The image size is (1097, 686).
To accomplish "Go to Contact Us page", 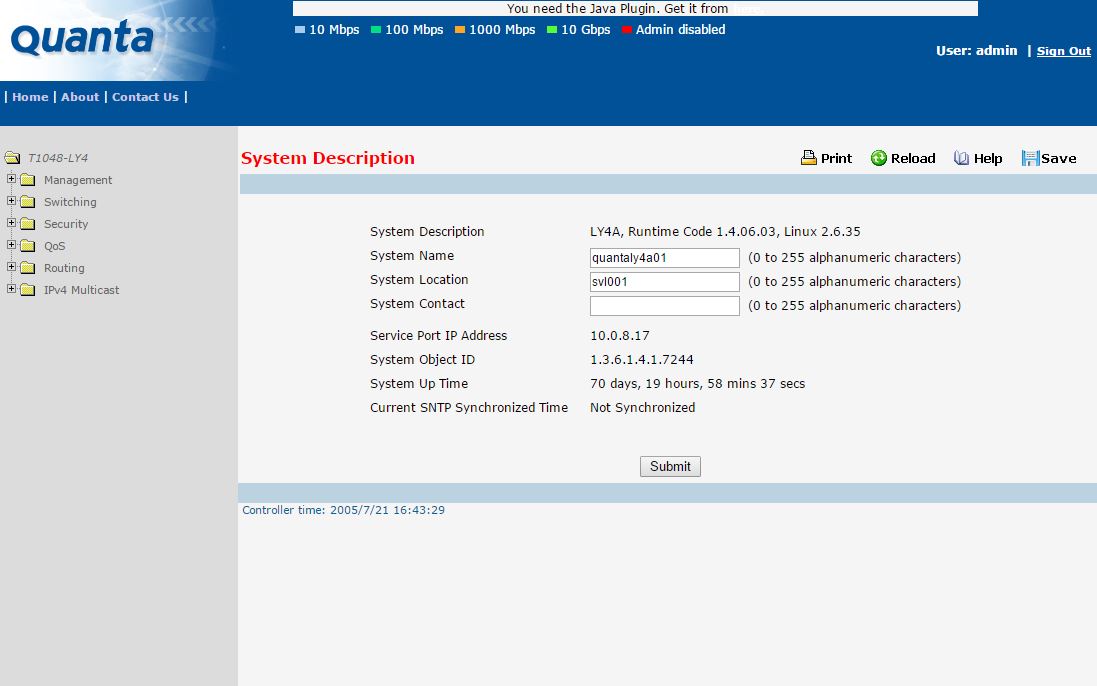I will (145, 97).
